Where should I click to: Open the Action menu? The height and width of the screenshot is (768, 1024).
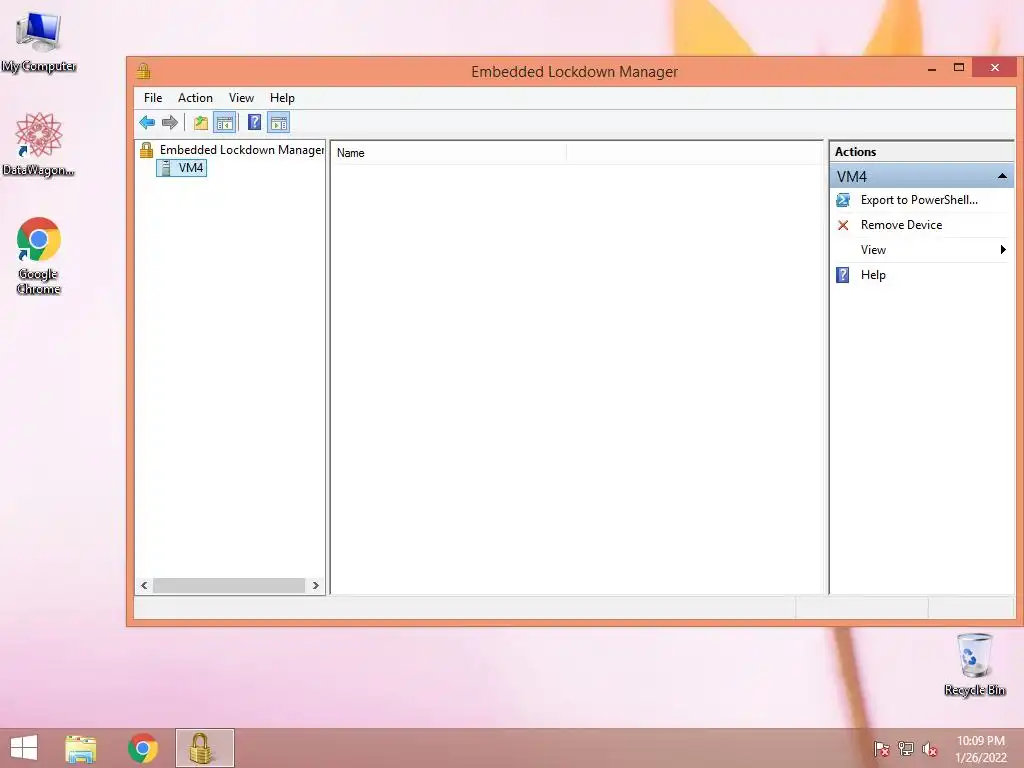pyautogui.click(x=195, y=98)
